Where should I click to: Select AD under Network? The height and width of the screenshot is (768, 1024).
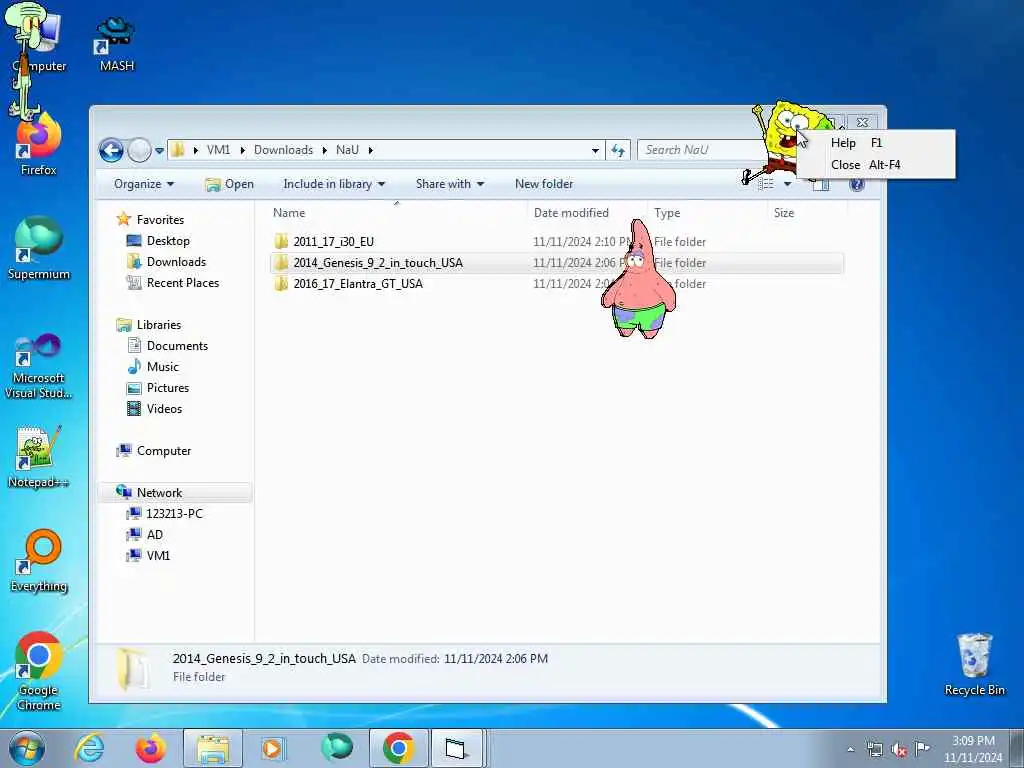pos(155,534)
